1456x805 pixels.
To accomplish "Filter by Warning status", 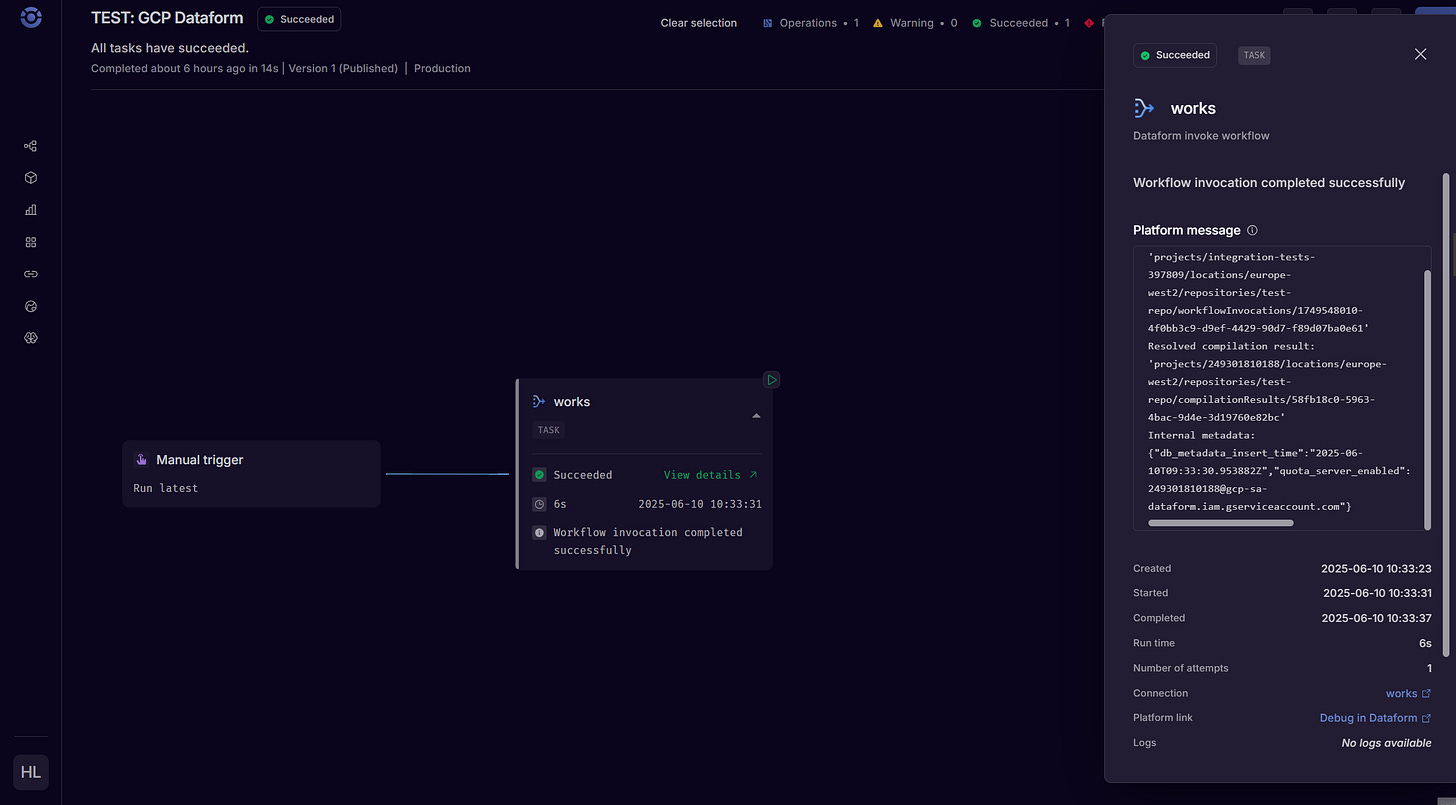I will point(914,23).
